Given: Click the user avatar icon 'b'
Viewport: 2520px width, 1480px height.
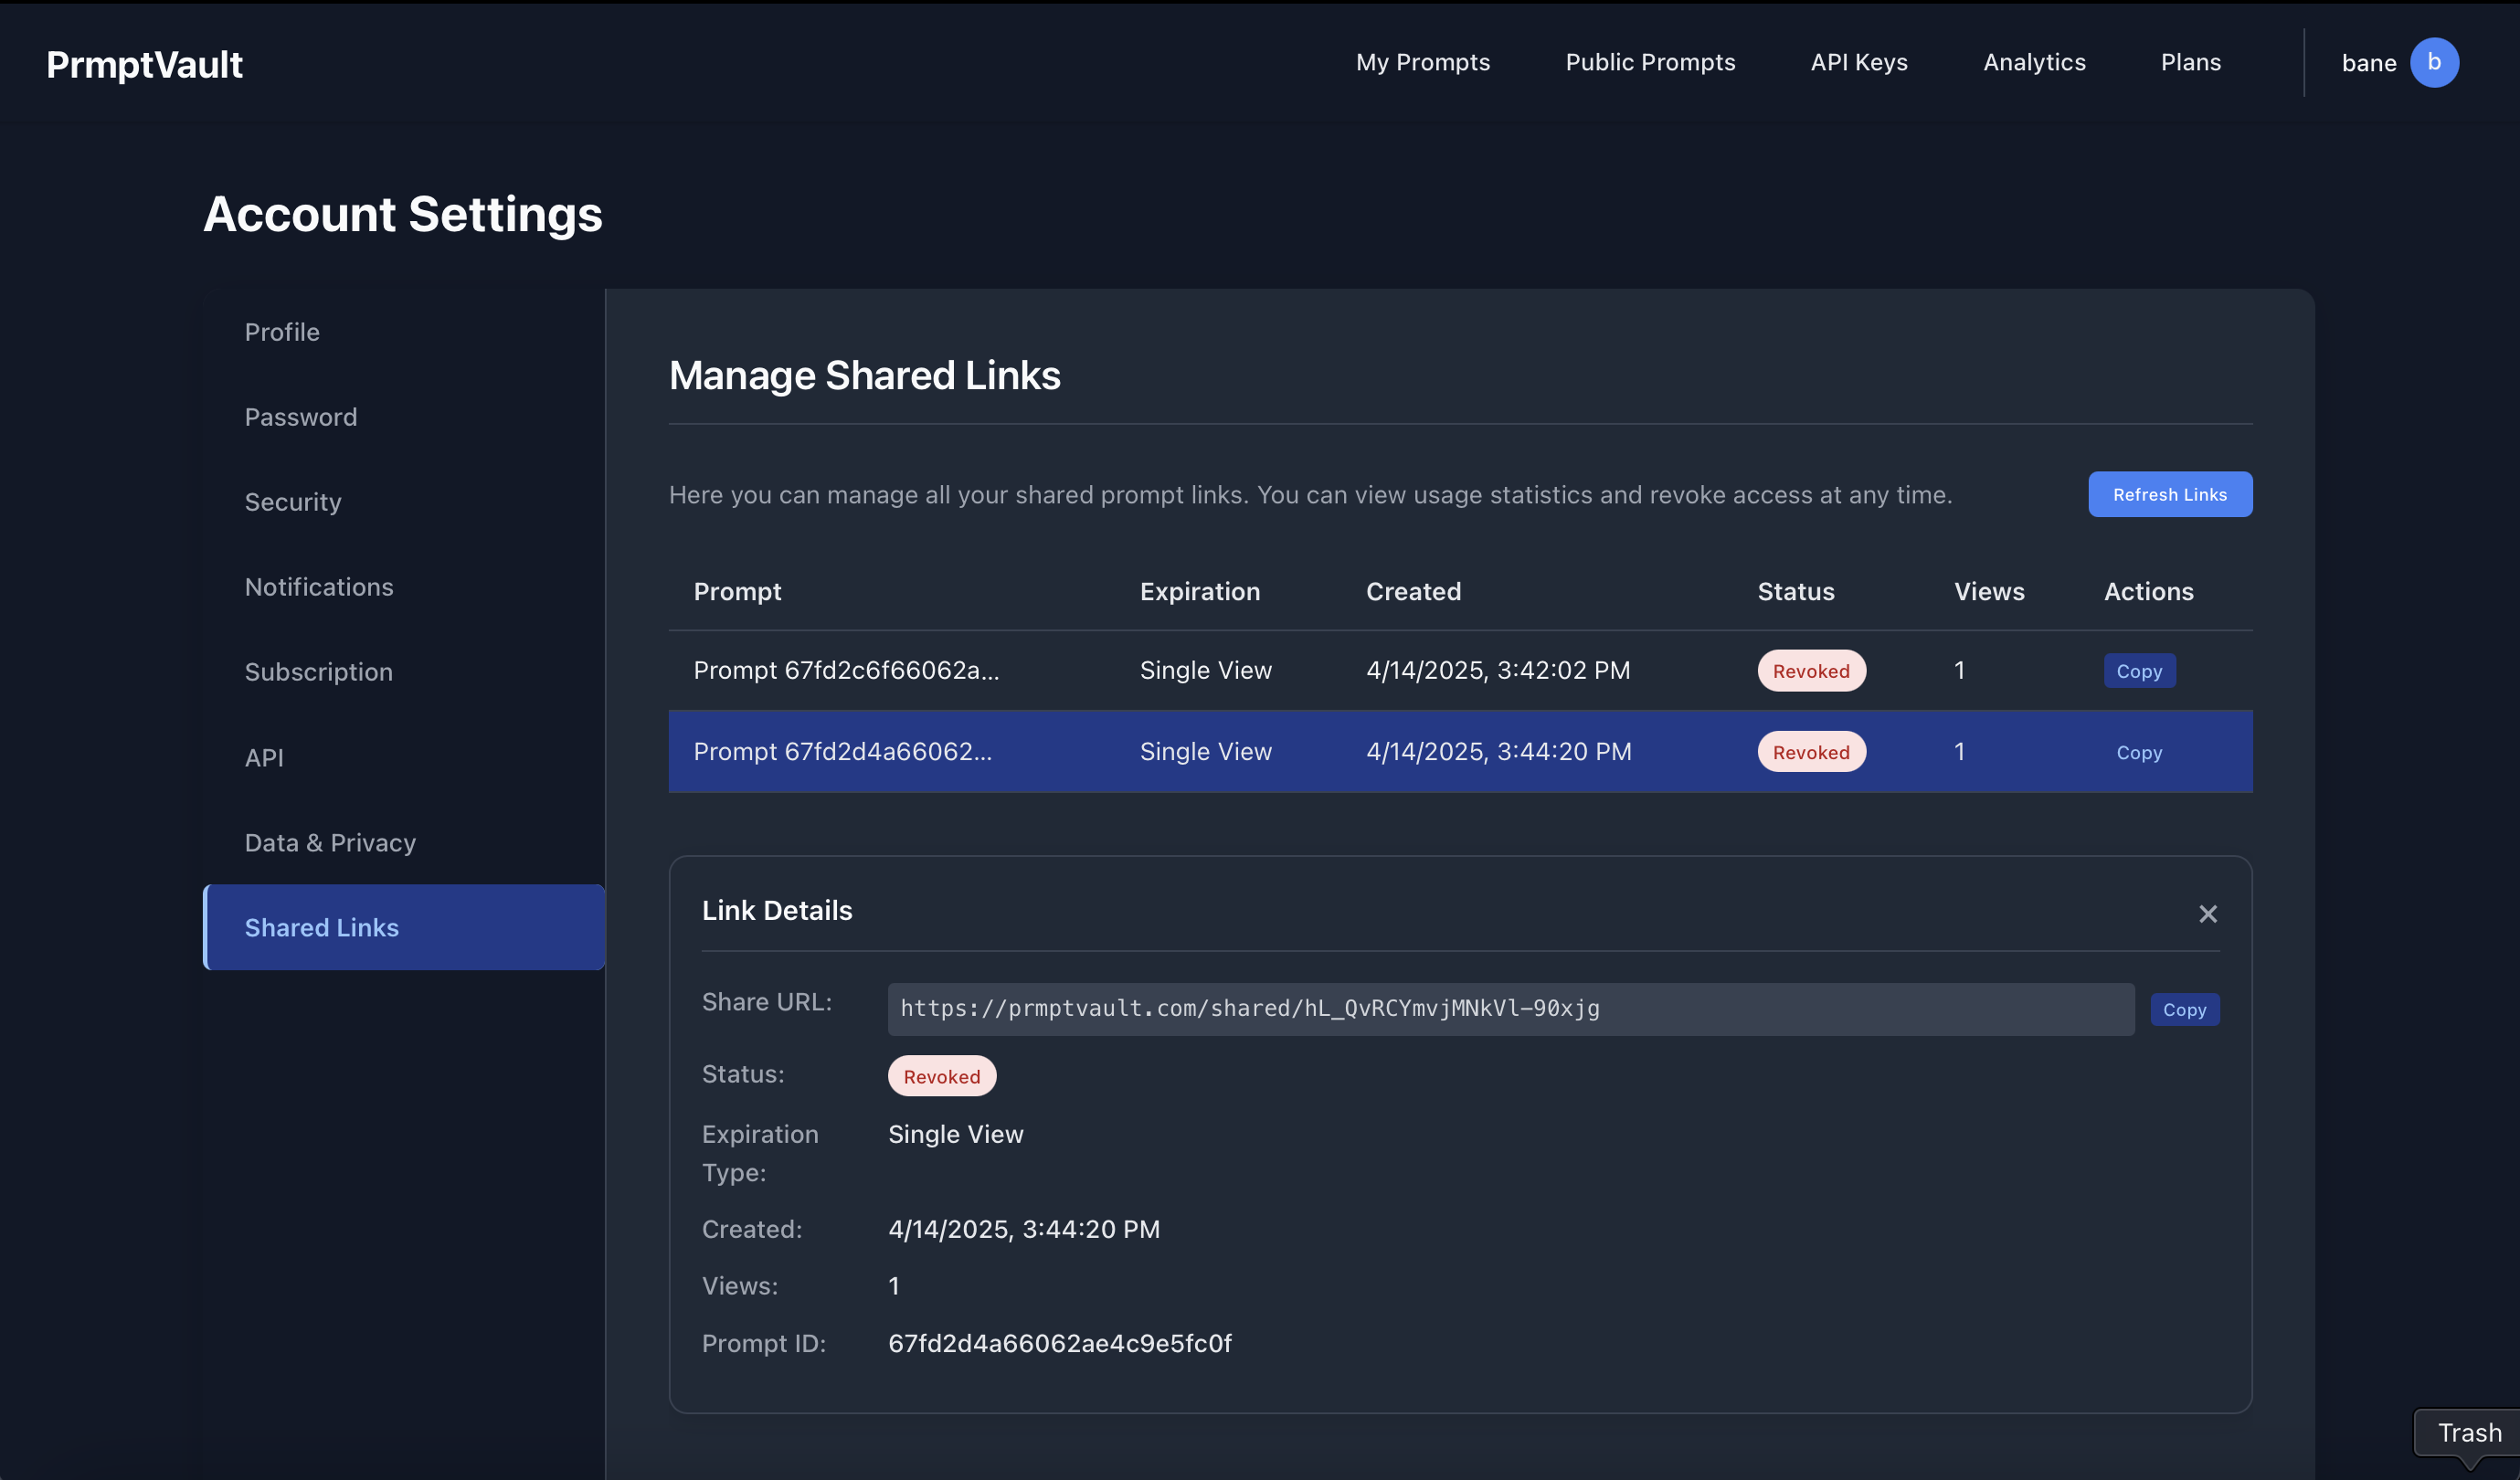Looking at the screenshot, I should point(2433,62).
